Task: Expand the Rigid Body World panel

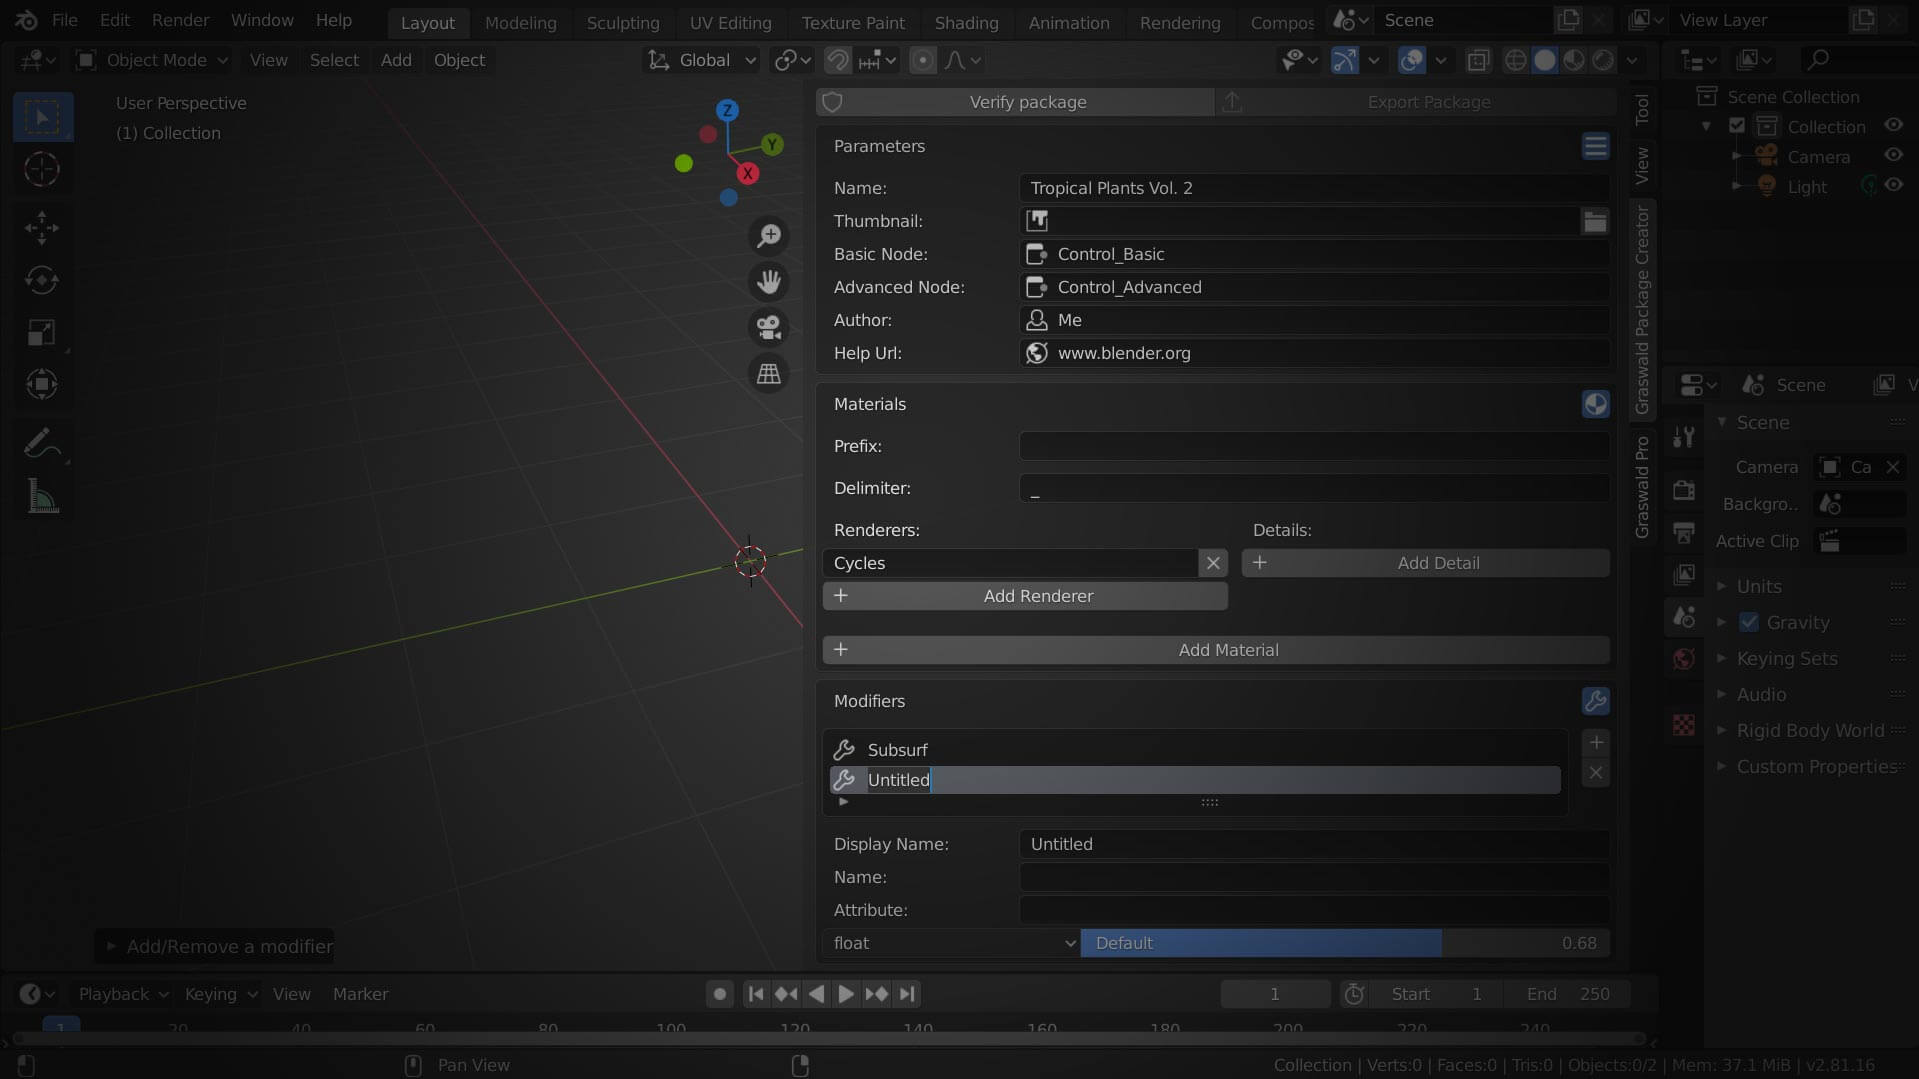Action: 1810,730
